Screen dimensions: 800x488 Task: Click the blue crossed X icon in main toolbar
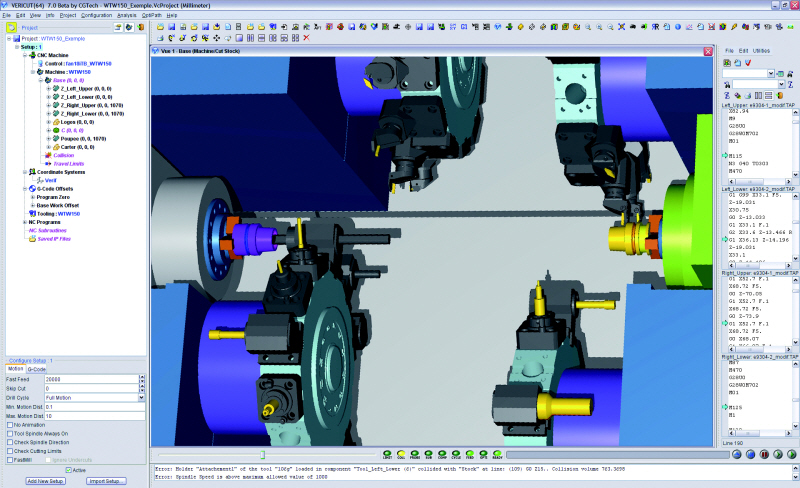point(621,27)
